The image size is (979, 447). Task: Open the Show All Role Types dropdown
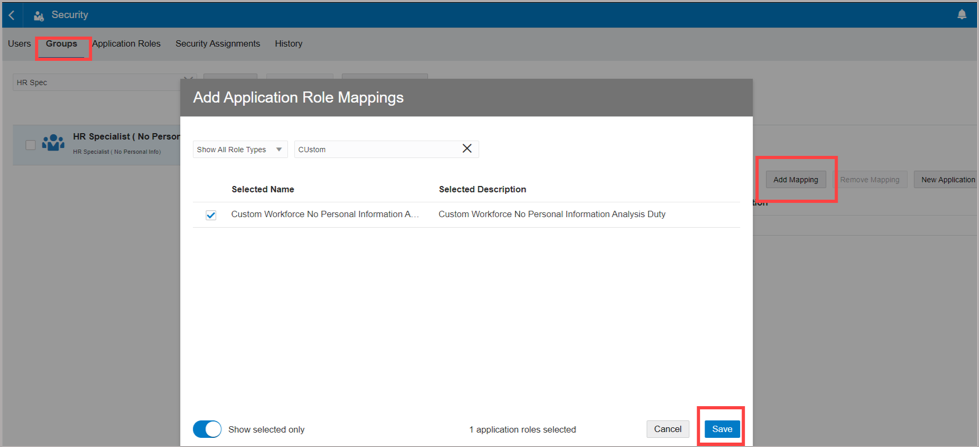(240, 149)
